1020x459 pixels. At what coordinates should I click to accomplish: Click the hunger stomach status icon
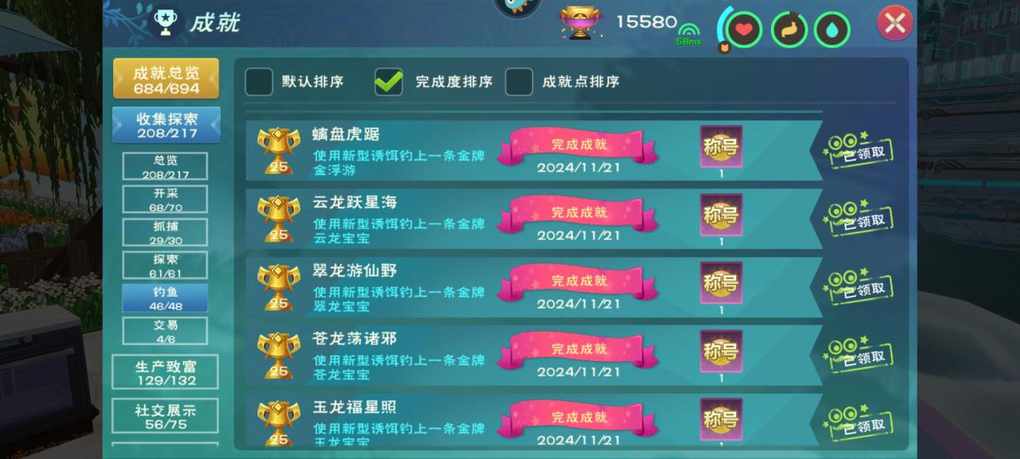[789, 30]
